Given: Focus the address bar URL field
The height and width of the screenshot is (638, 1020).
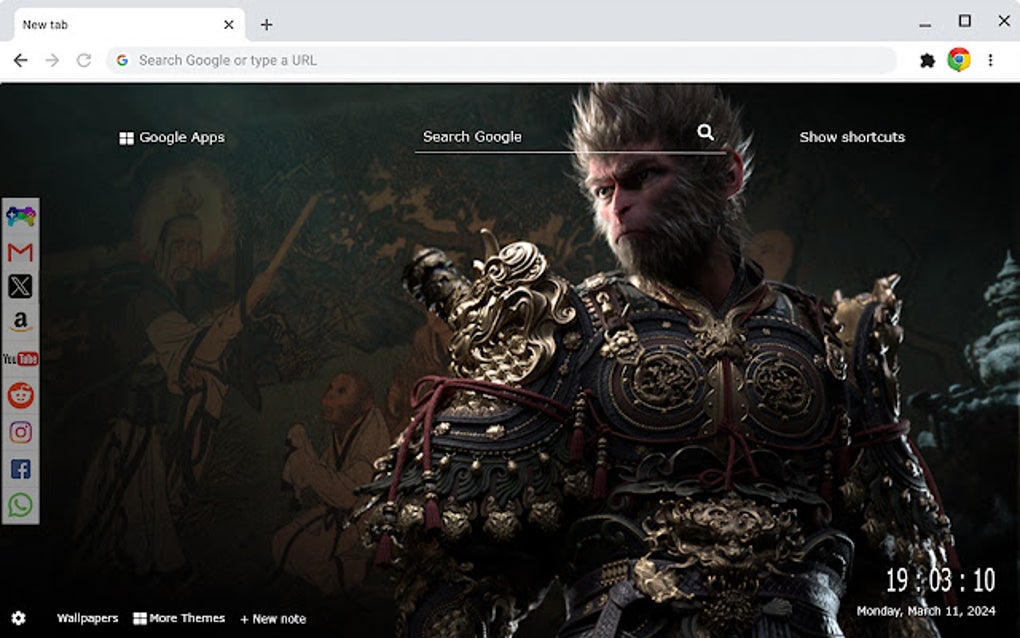Looking at the screenshot, I should coord(501,60).
